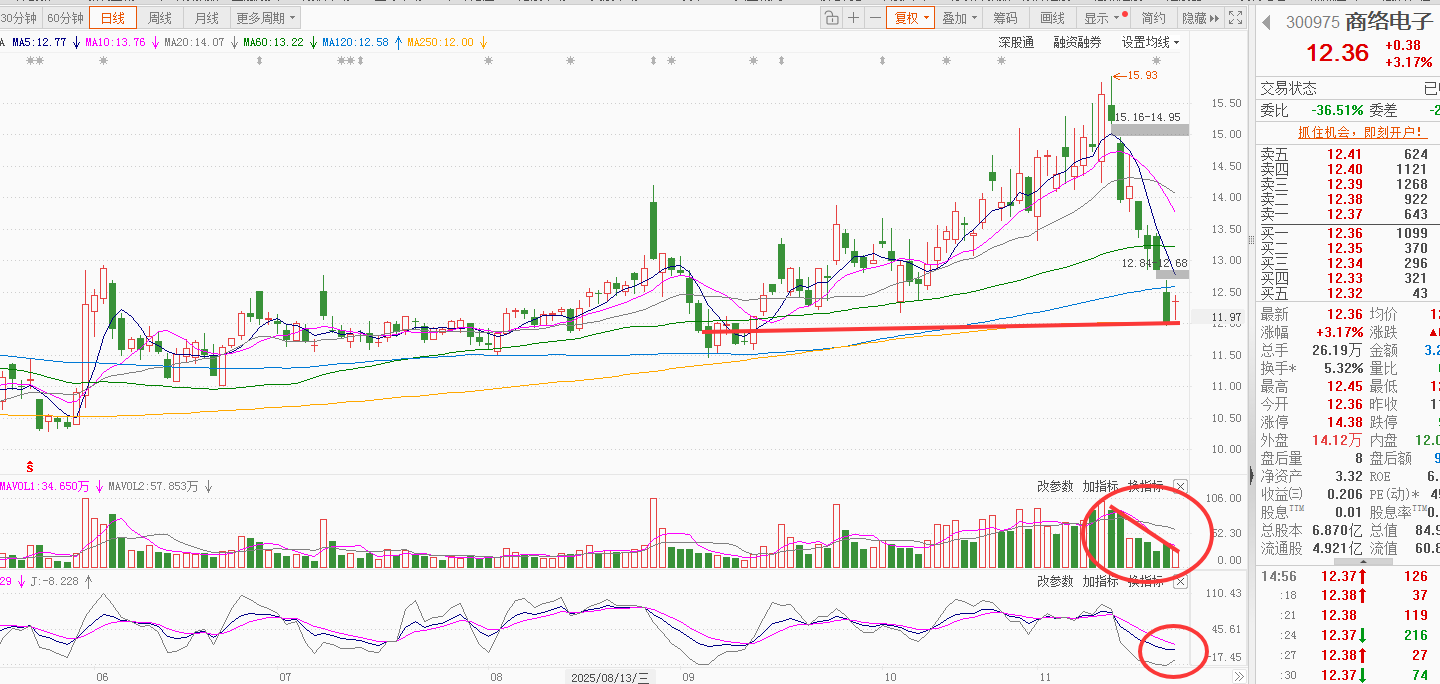The image size is (1440, 684).
Task: Click the 交易状态 label
Action: tap(1288, 88)
